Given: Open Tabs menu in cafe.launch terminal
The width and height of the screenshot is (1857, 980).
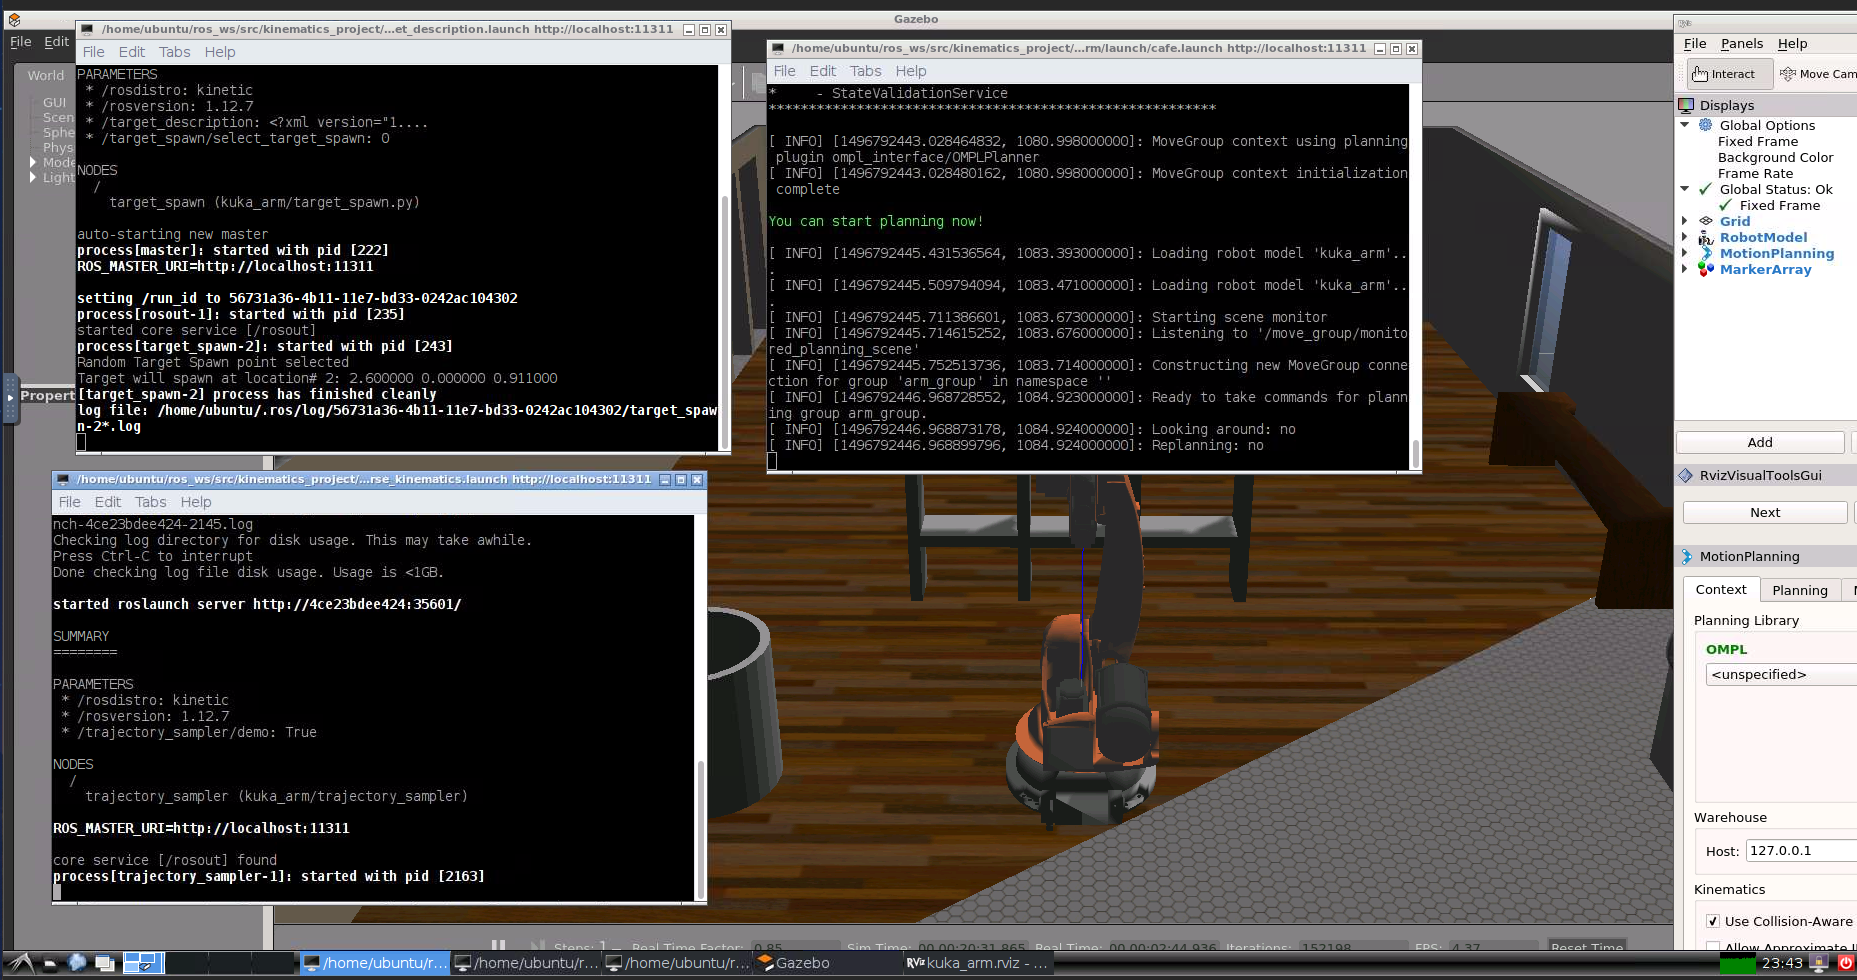Looking at the screenshot, I should click(x=866, y=71).
